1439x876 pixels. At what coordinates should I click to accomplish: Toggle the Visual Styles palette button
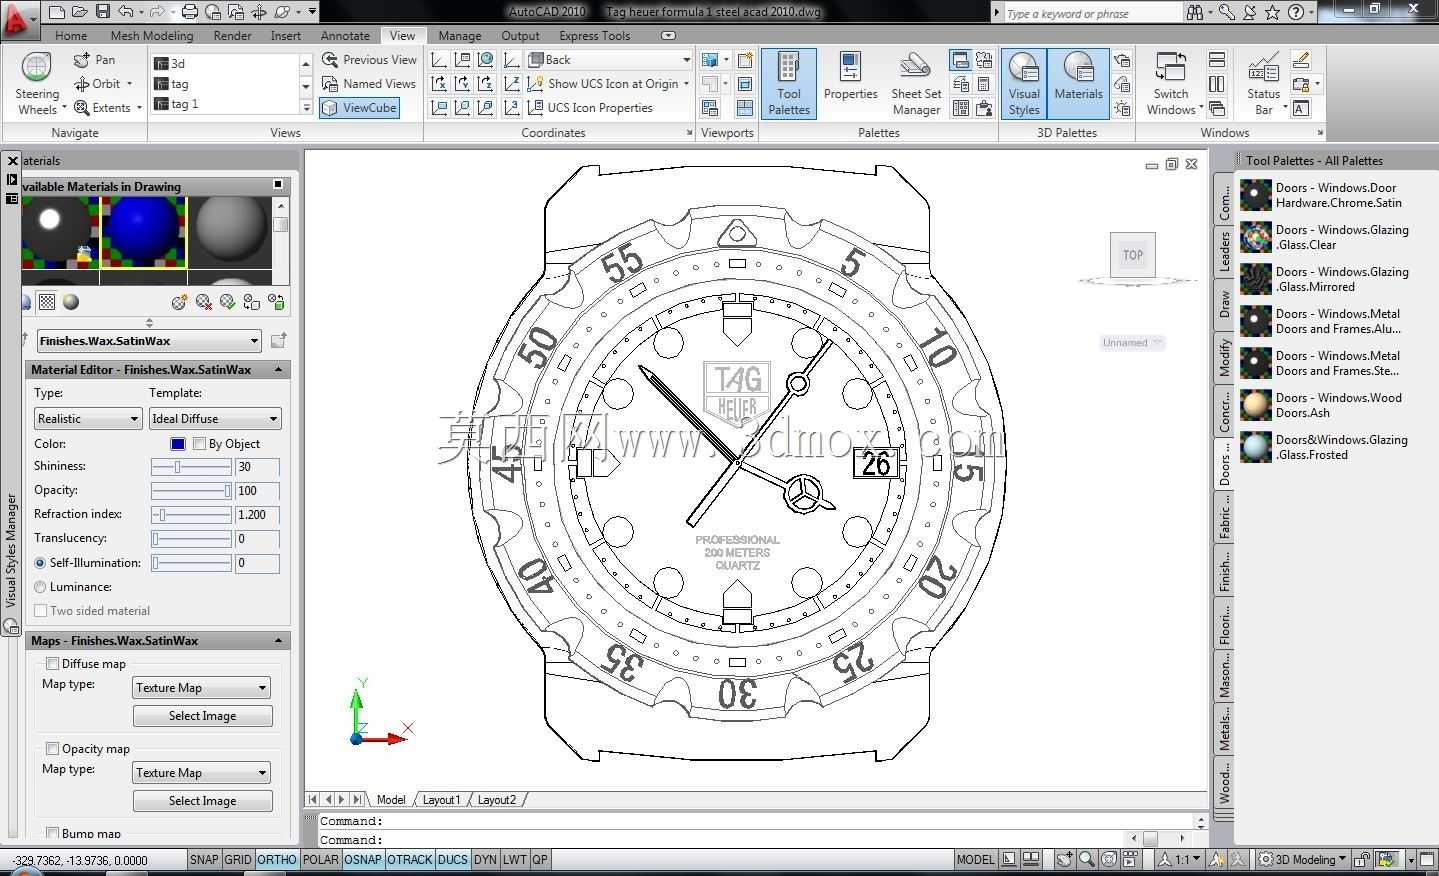pos(1024,84)
